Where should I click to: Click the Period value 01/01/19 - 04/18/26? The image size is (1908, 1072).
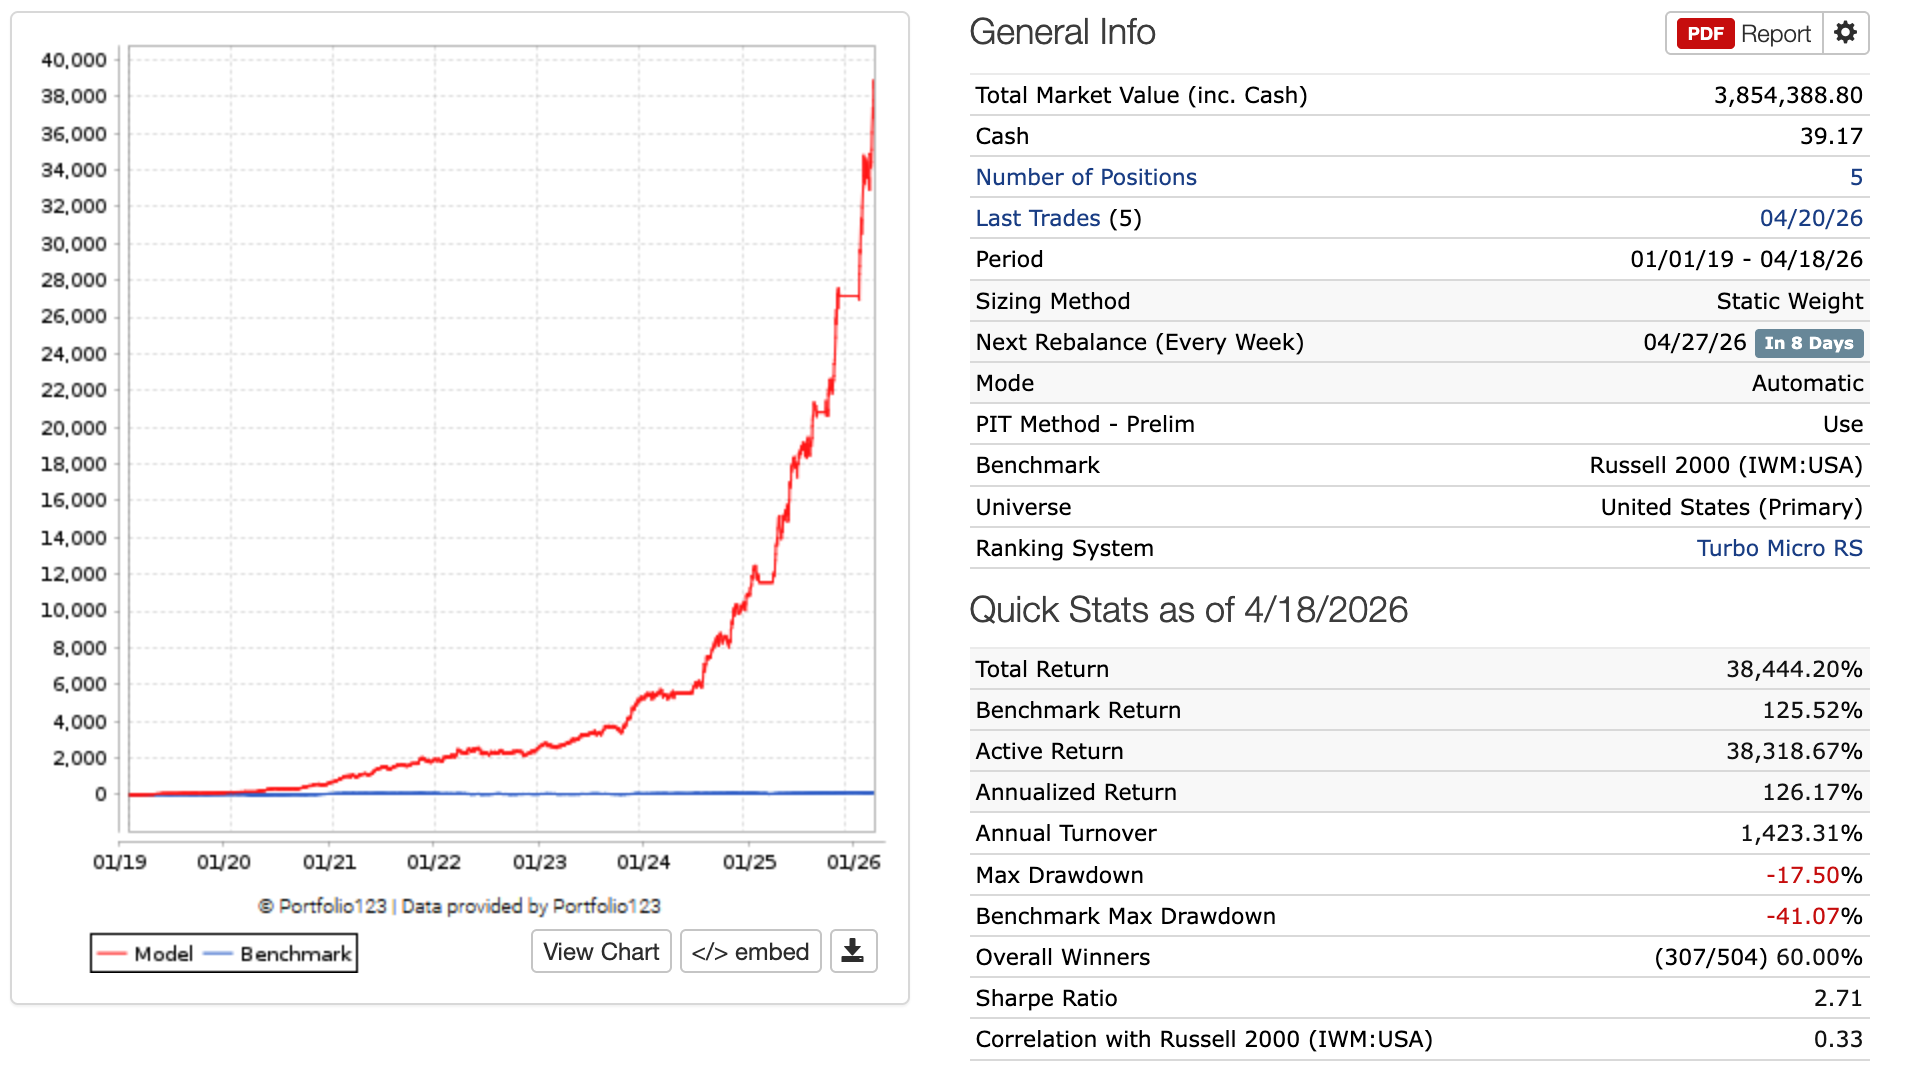click(1746, 259)
